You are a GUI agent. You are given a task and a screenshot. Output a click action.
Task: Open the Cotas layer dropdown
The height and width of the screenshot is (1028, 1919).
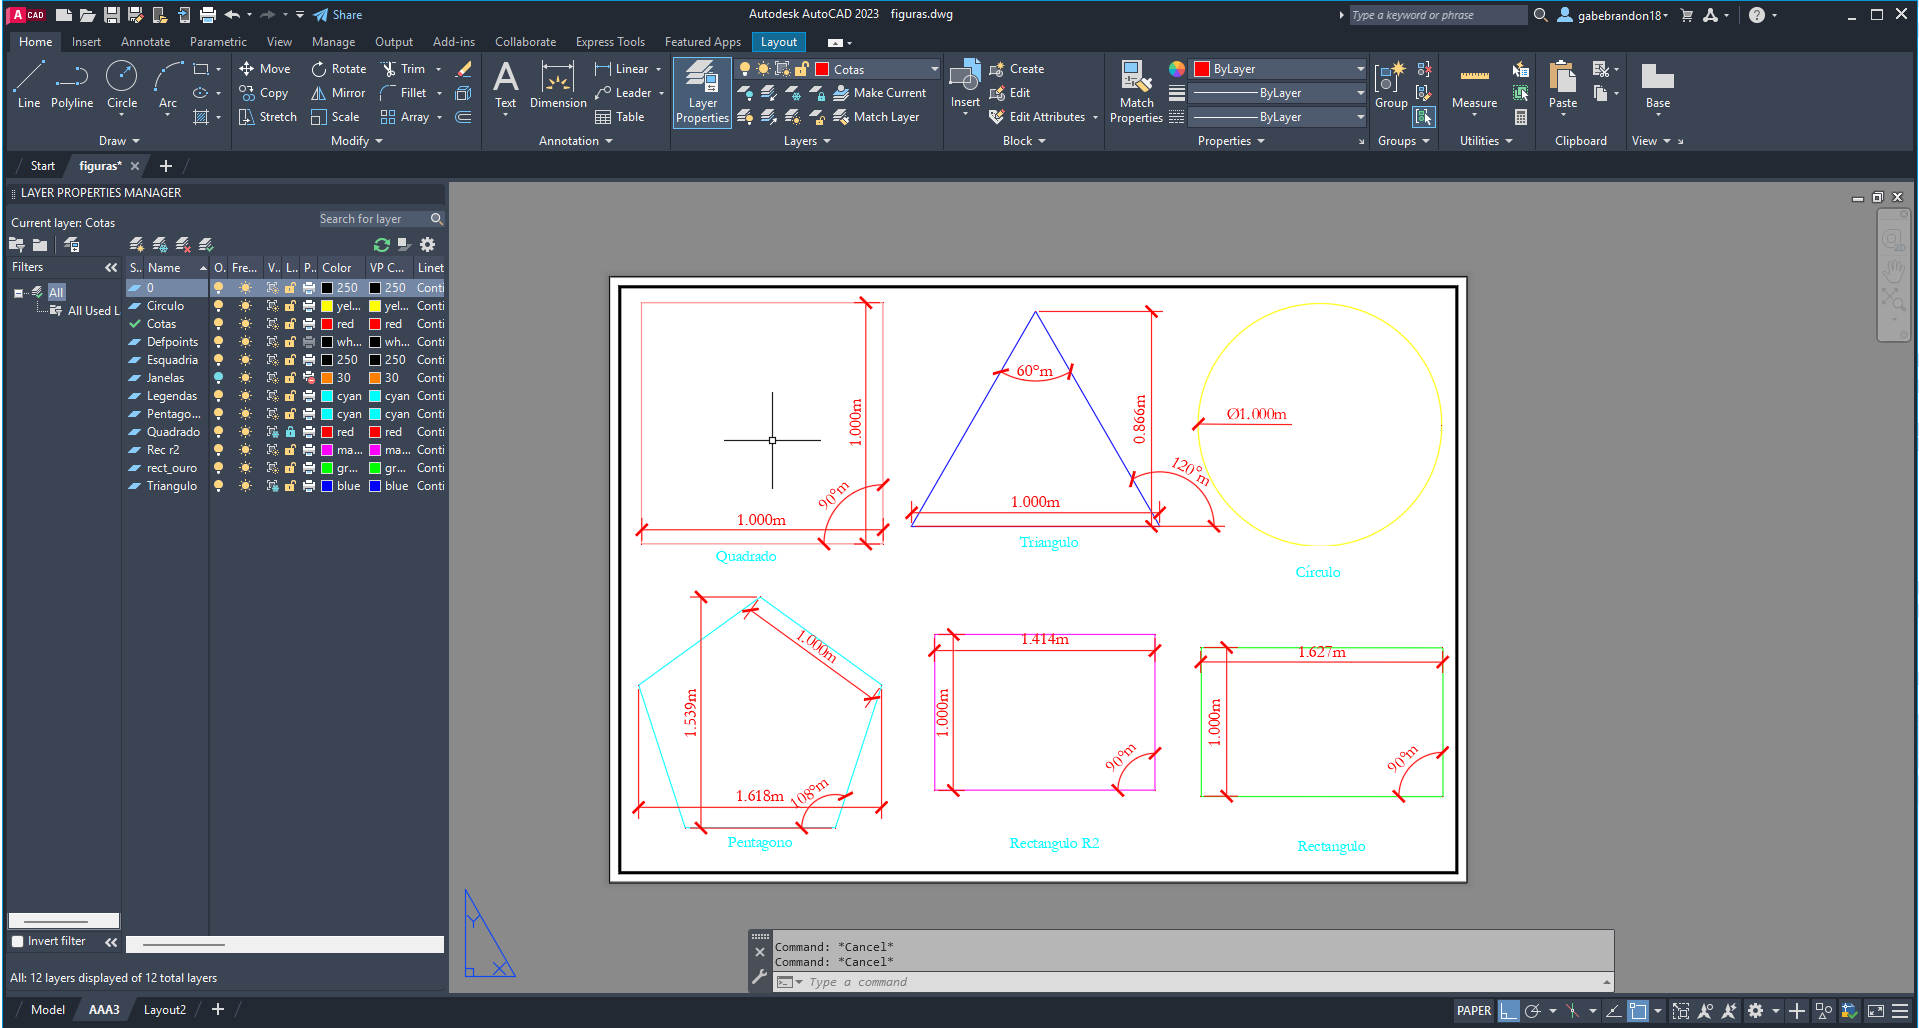pos(934,69)
